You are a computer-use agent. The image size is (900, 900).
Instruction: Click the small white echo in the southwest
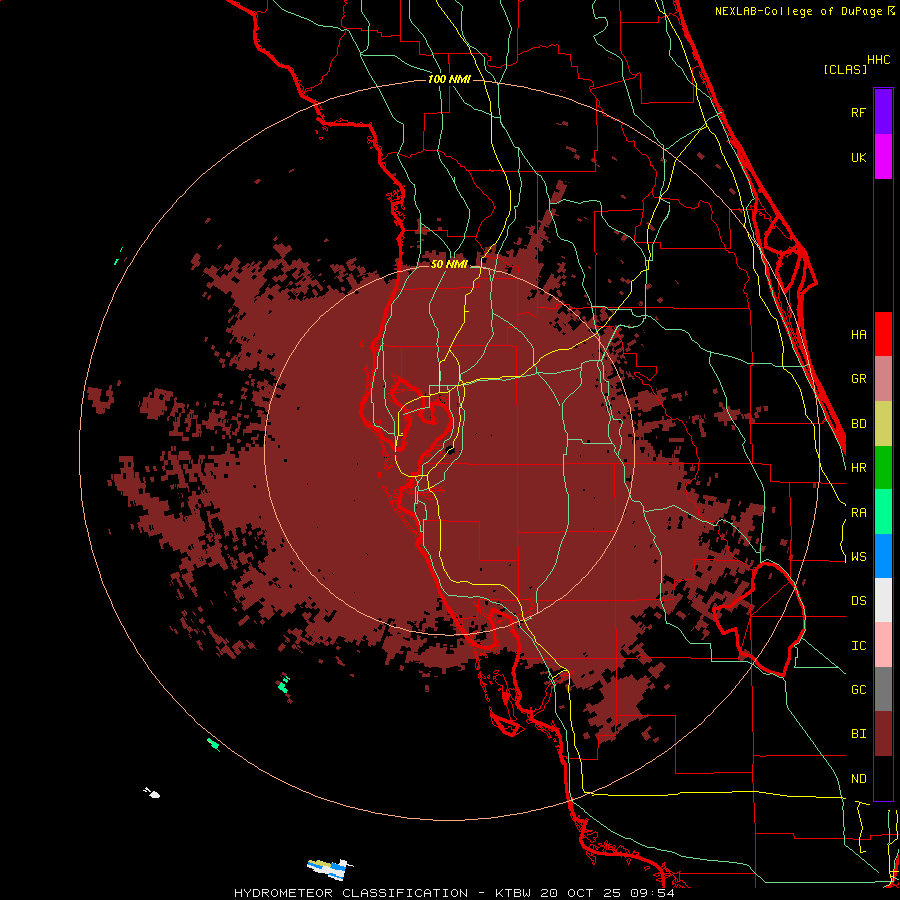tap(152, 793)
